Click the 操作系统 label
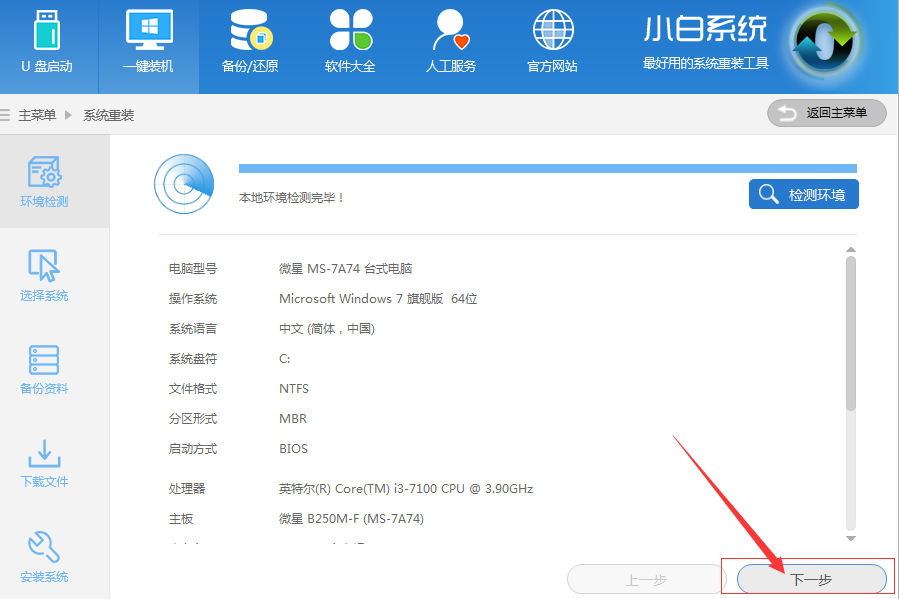 coord(193,299)
